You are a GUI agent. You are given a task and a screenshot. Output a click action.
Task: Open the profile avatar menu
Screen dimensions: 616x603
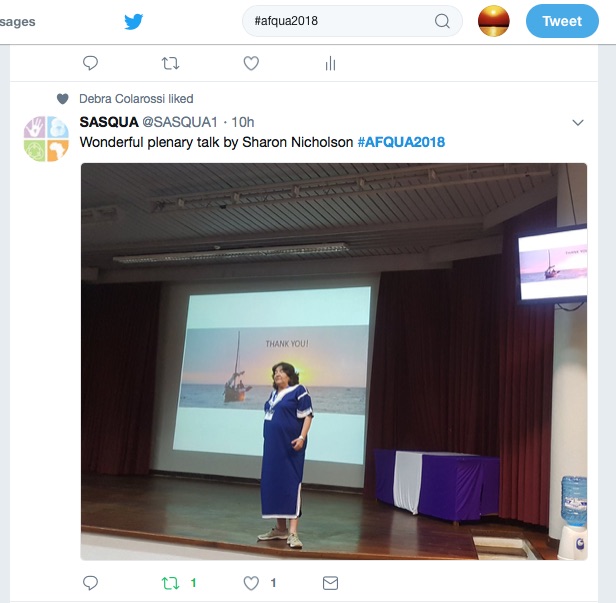[493, 21]
